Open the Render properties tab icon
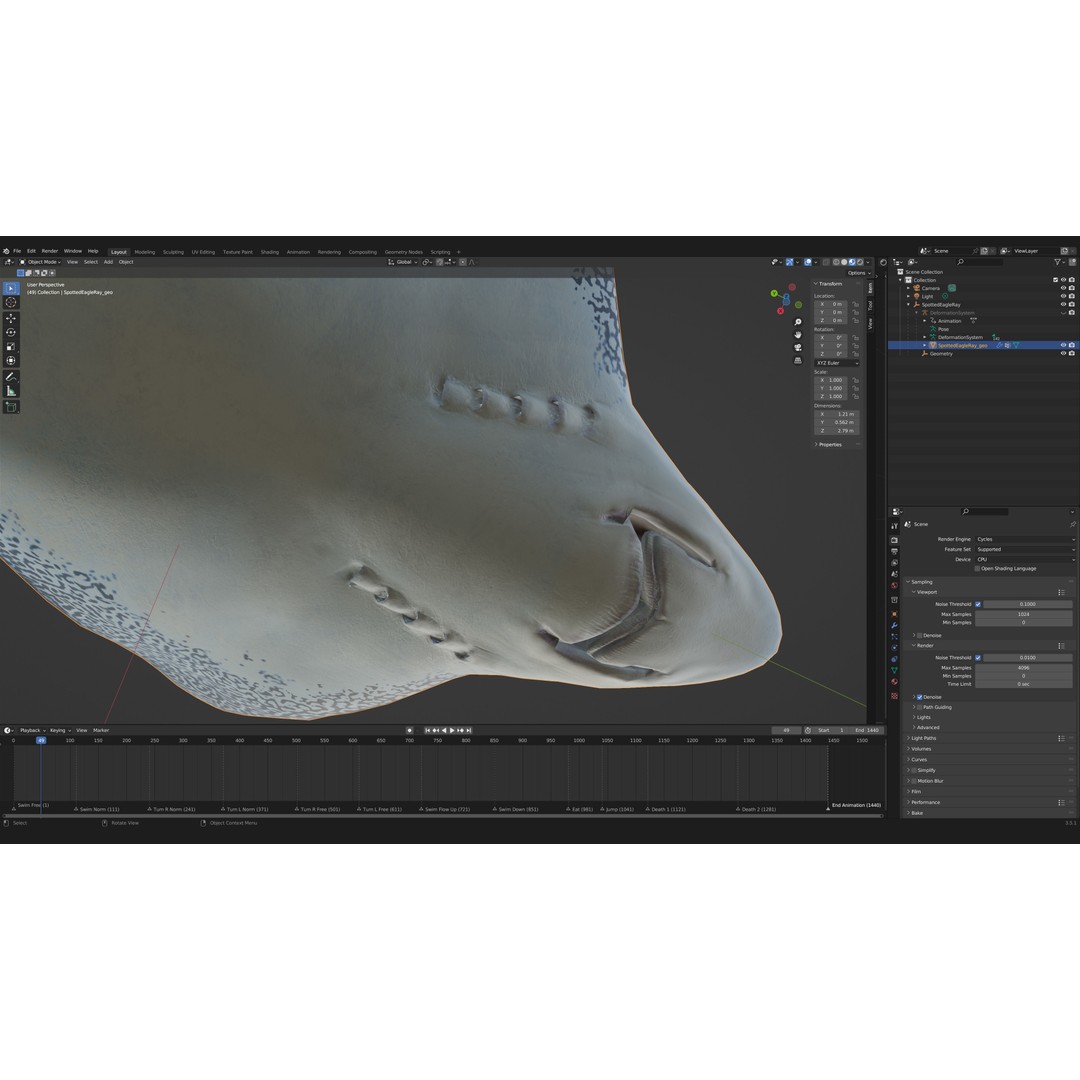 [x=894, y=540]
